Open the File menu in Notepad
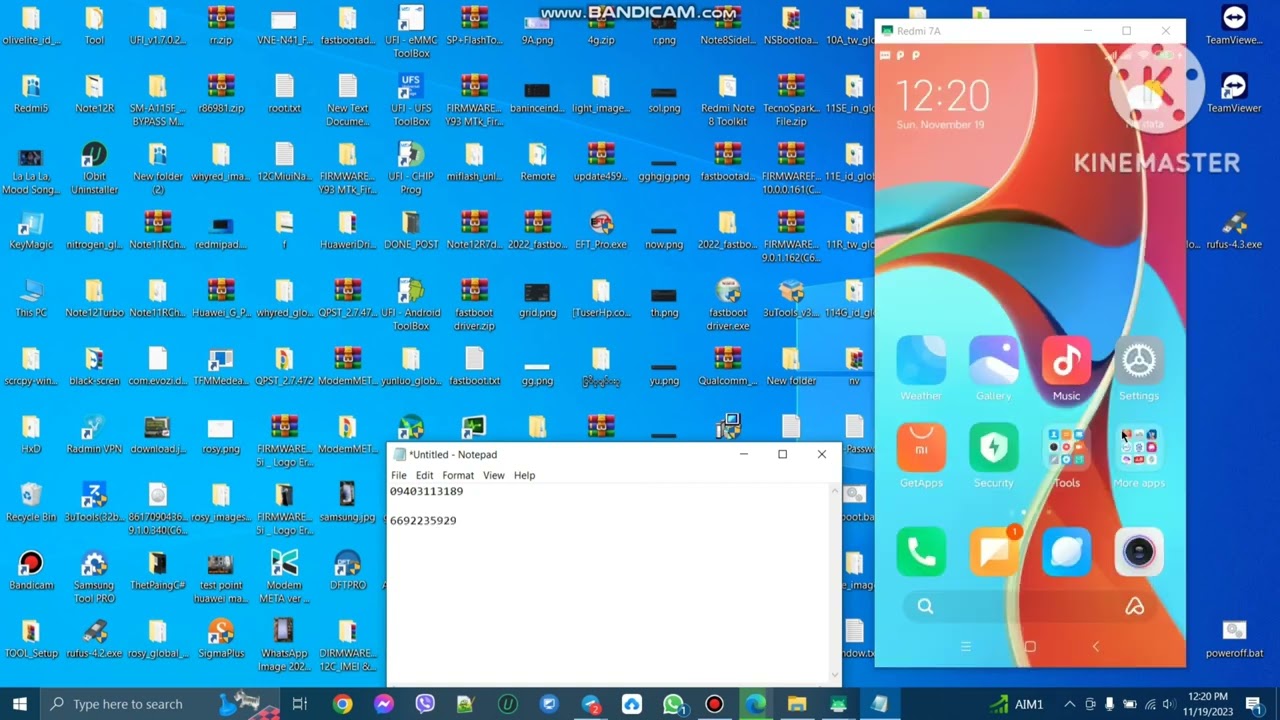 pos(398,475)
